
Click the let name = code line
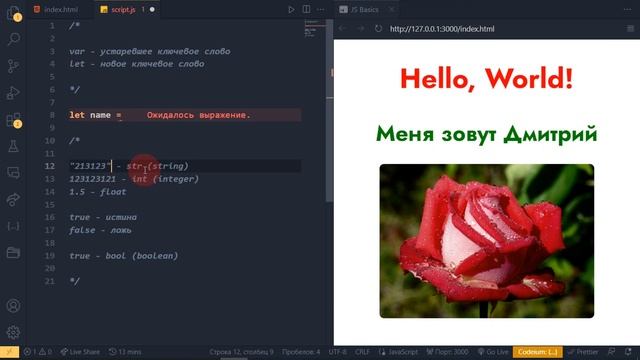(x=96, y=115)
